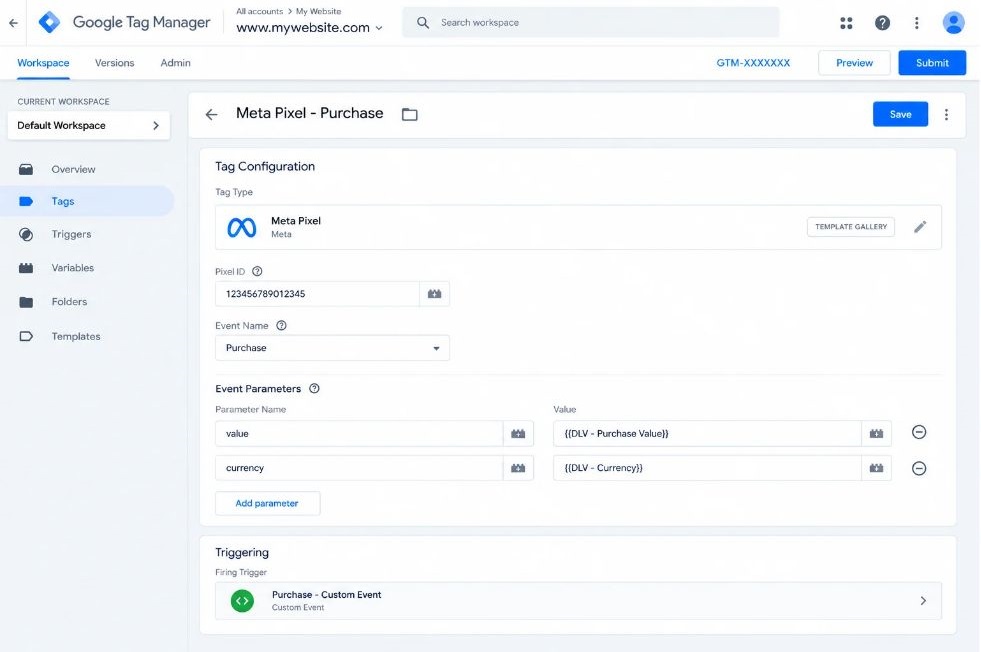Image resolution: width=981 pixels, height=652 pixels.
Task: Show help for Event Name
Action: click(x=282, y=325)
